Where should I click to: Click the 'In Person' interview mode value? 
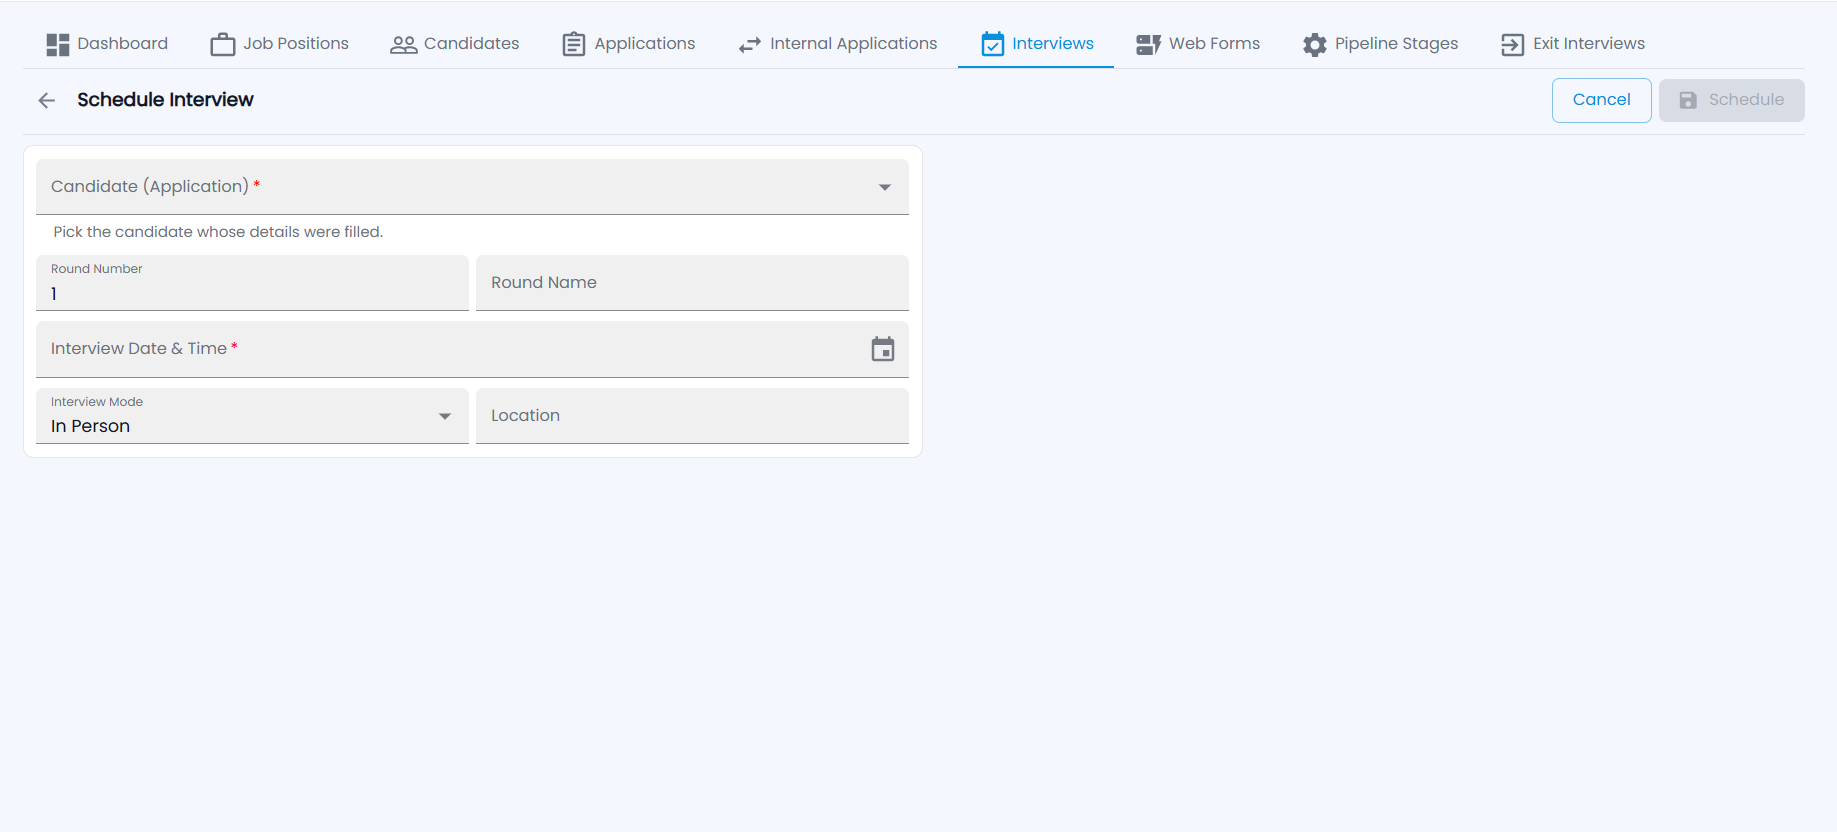coord(91,426)
